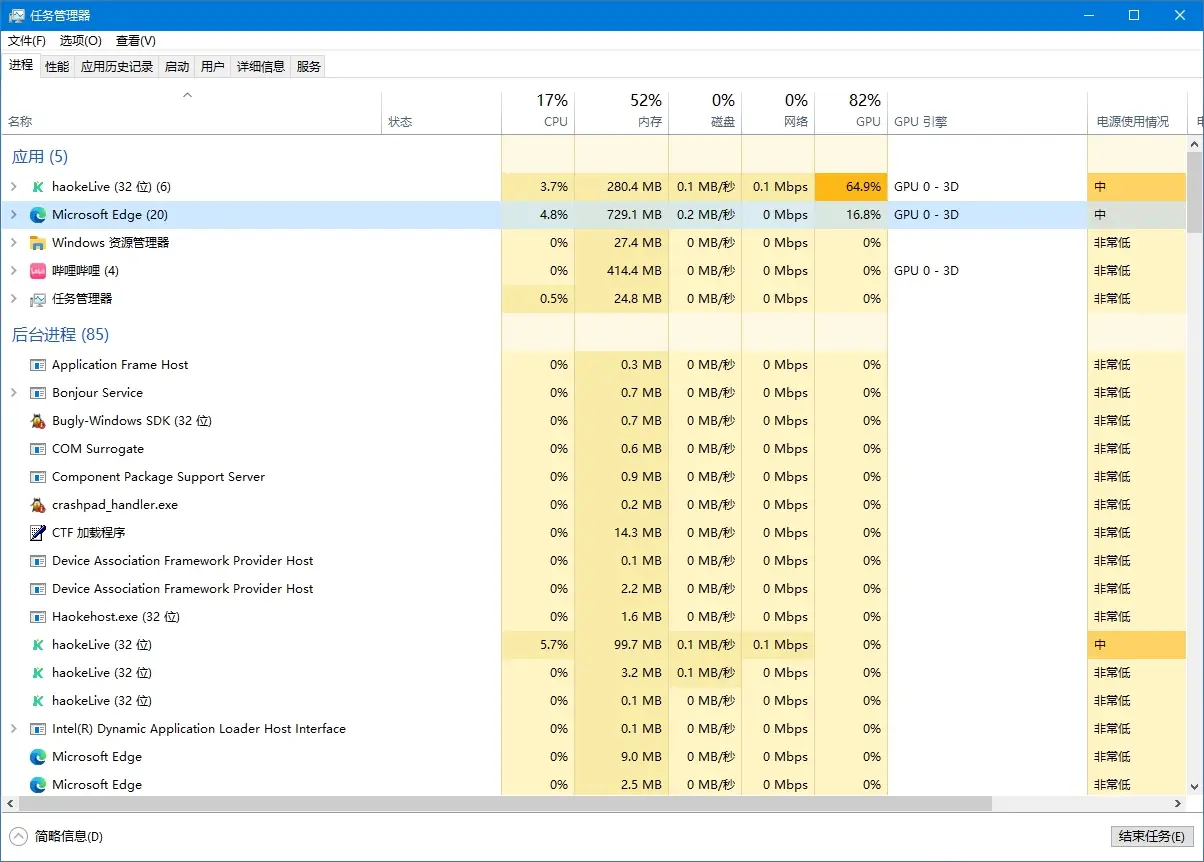Select the Device Association Framework 0.1 MB row

(594, 561)
